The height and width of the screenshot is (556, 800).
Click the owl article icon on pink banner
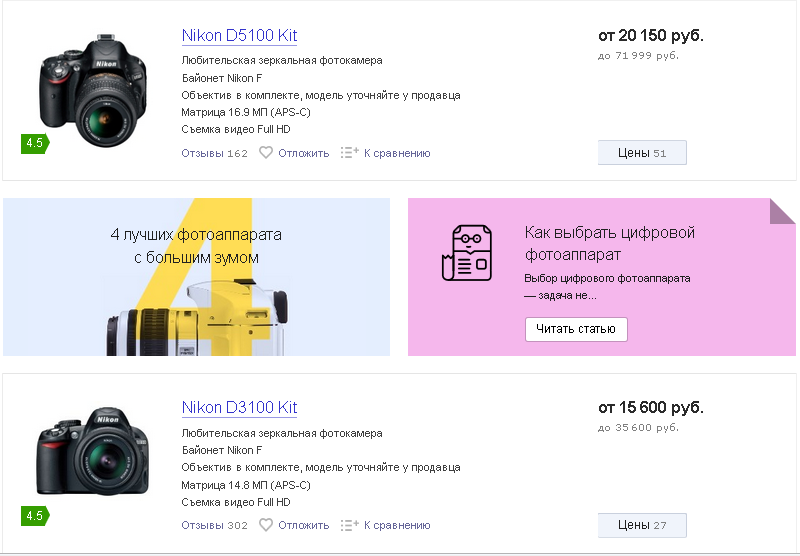point(466,252)
